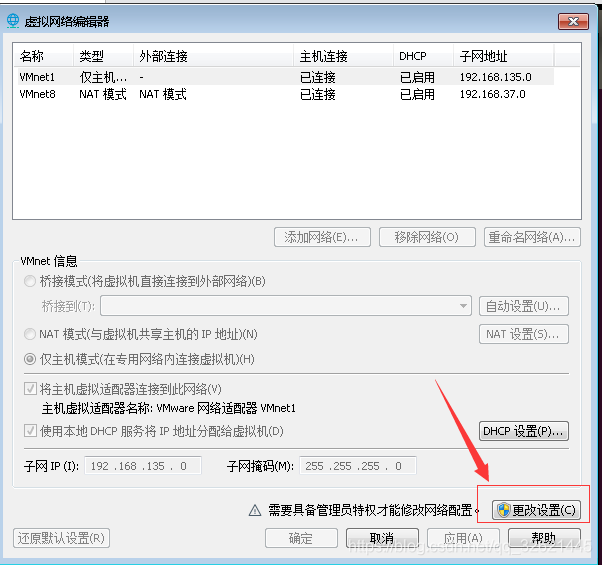Viewport: 602px width, 565px height.
Task: Click the 子网掩码 input field
Action: [x=358, y=466]
